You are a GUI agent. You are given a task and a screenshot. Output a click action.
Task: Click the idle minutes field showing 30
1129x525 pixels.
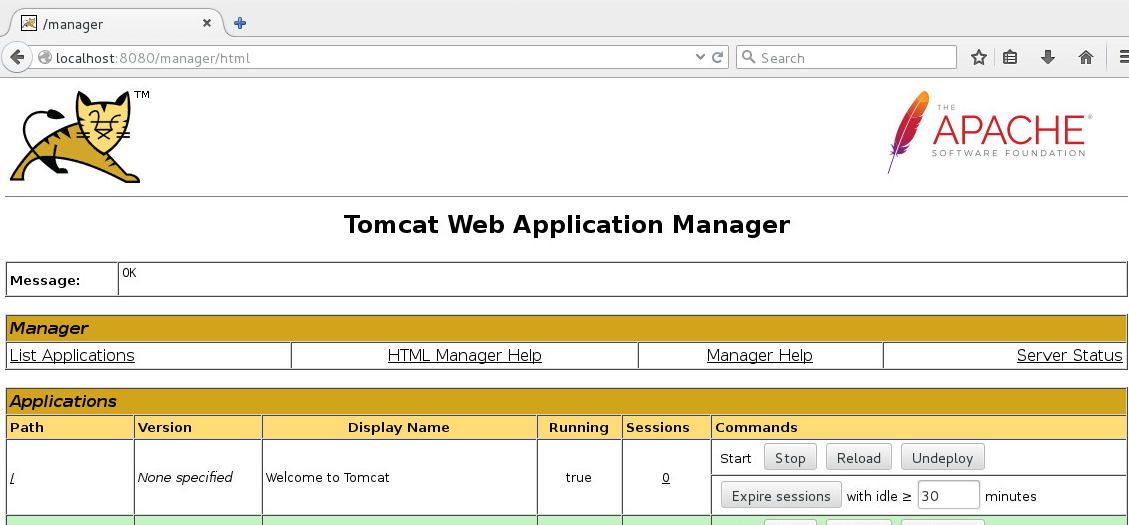point(948,496)
